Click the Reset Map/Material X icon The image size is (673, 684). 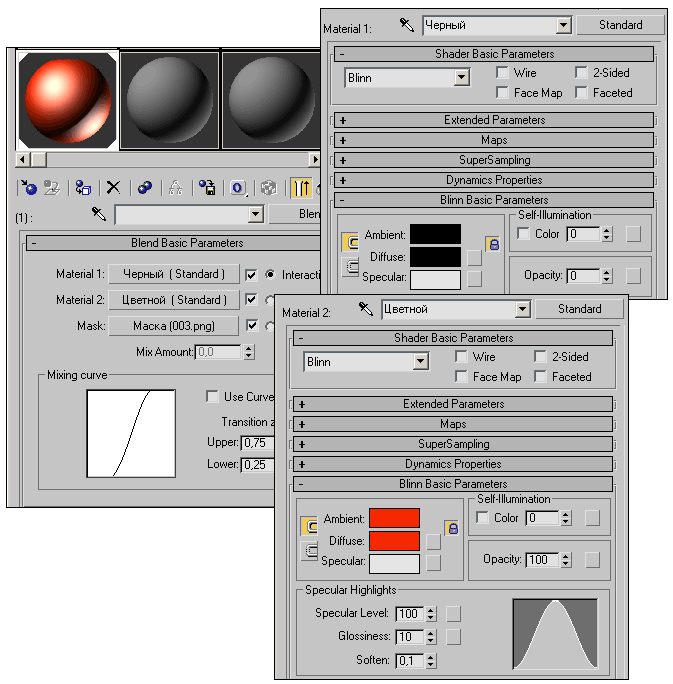pyautogui.click(x=113, y=187)
